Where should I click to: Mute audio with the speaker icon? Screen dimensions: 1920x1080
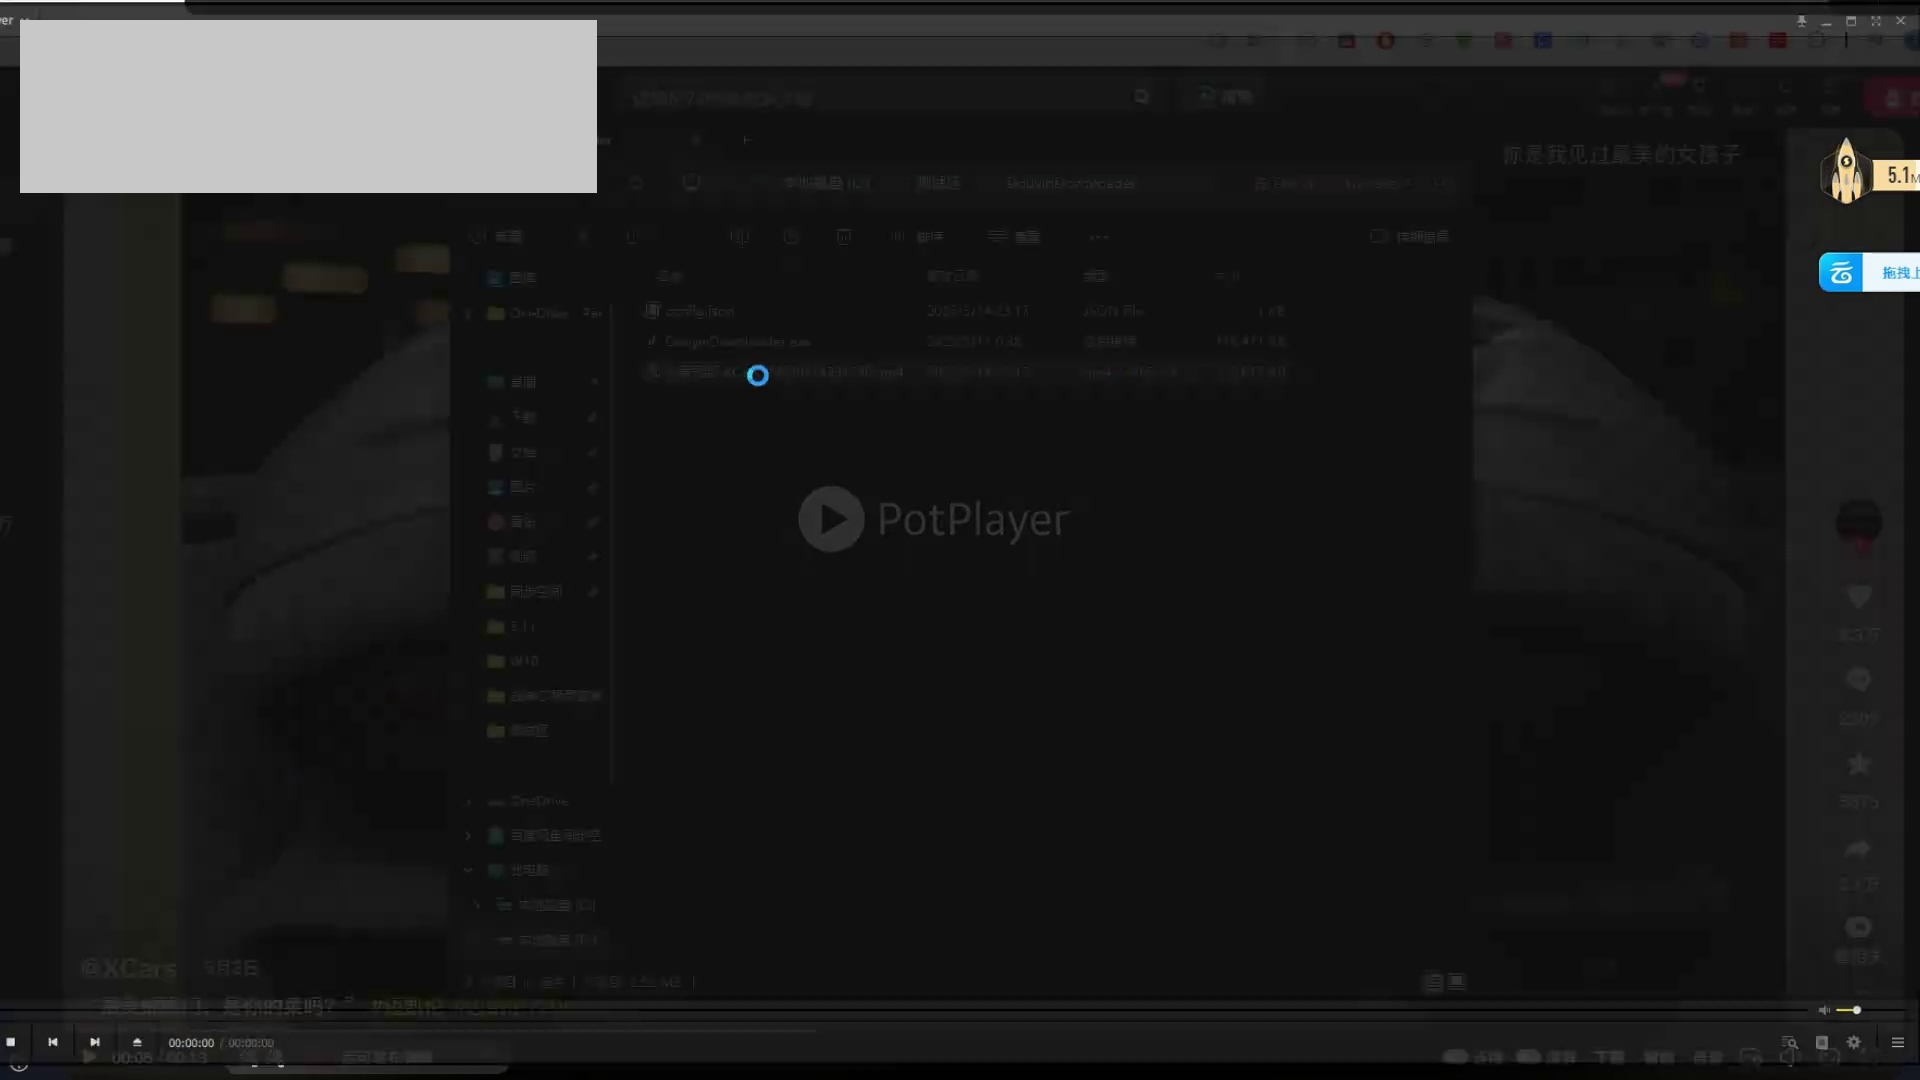point(1823,1010)
